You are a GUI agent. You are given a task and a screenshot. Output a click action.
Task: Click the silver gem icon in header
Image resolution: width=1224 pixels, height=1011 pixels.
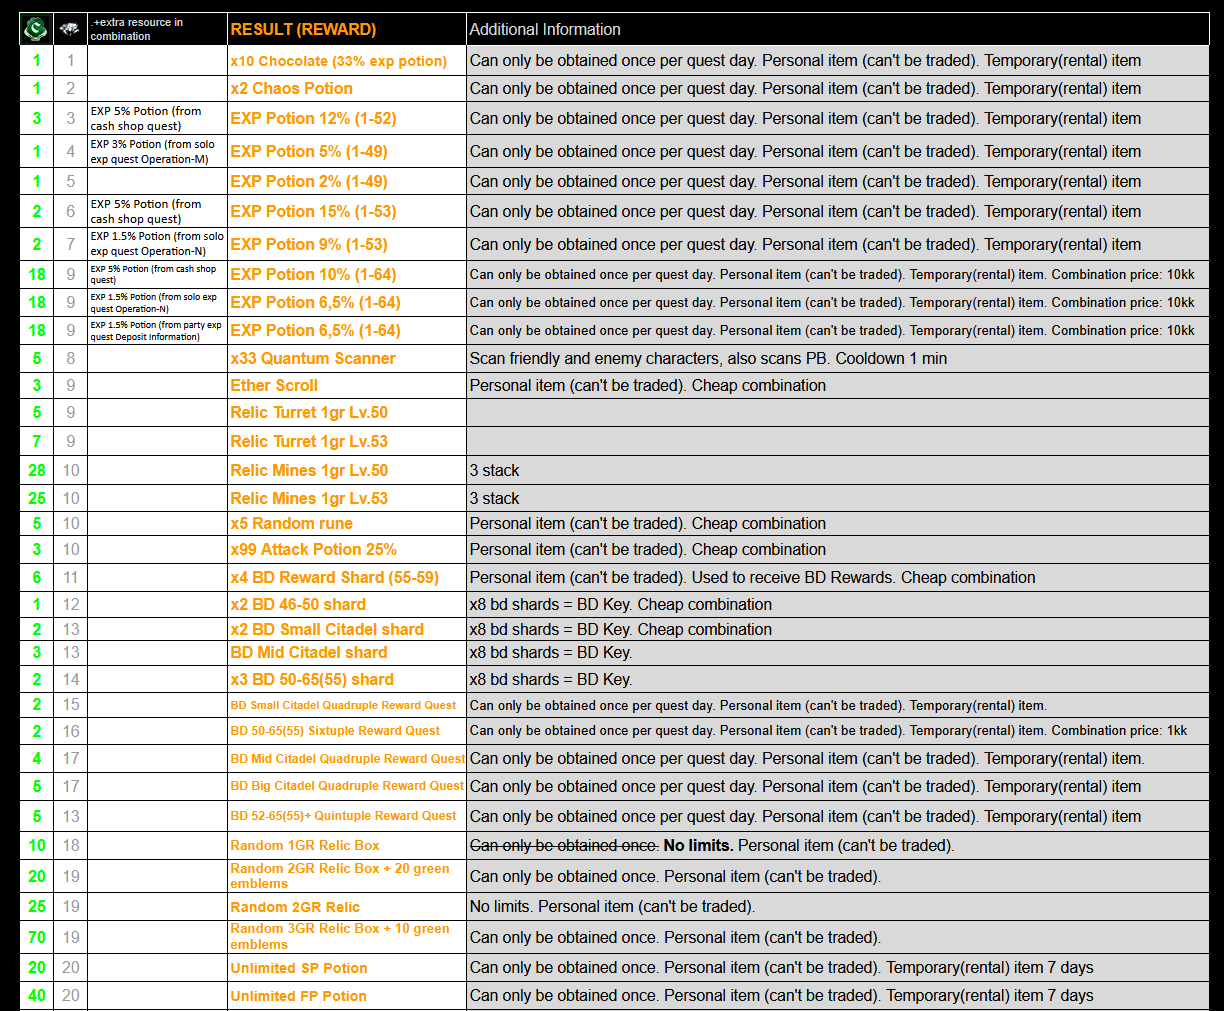[70, 29]
